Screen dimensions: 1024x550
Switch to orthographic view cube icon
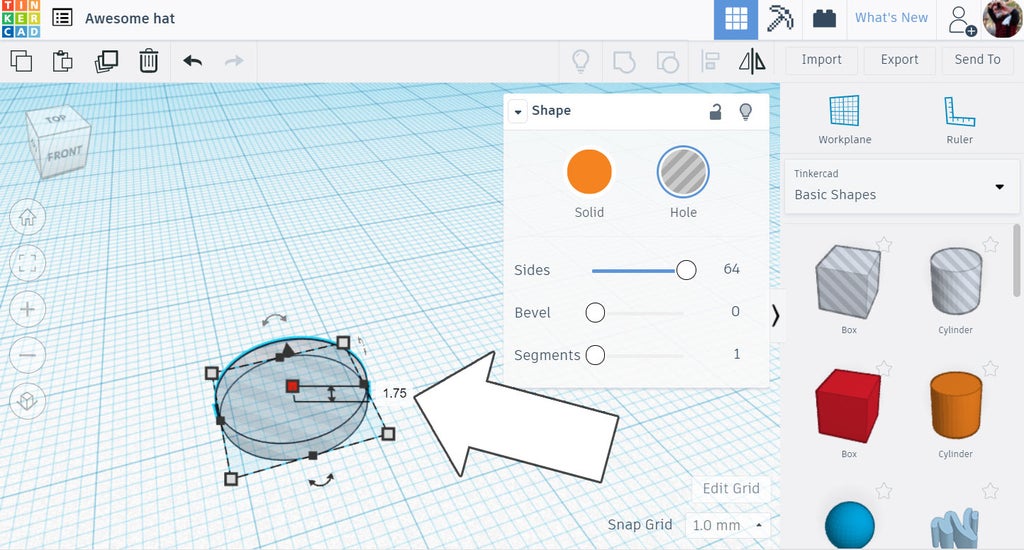click(27, 400)
